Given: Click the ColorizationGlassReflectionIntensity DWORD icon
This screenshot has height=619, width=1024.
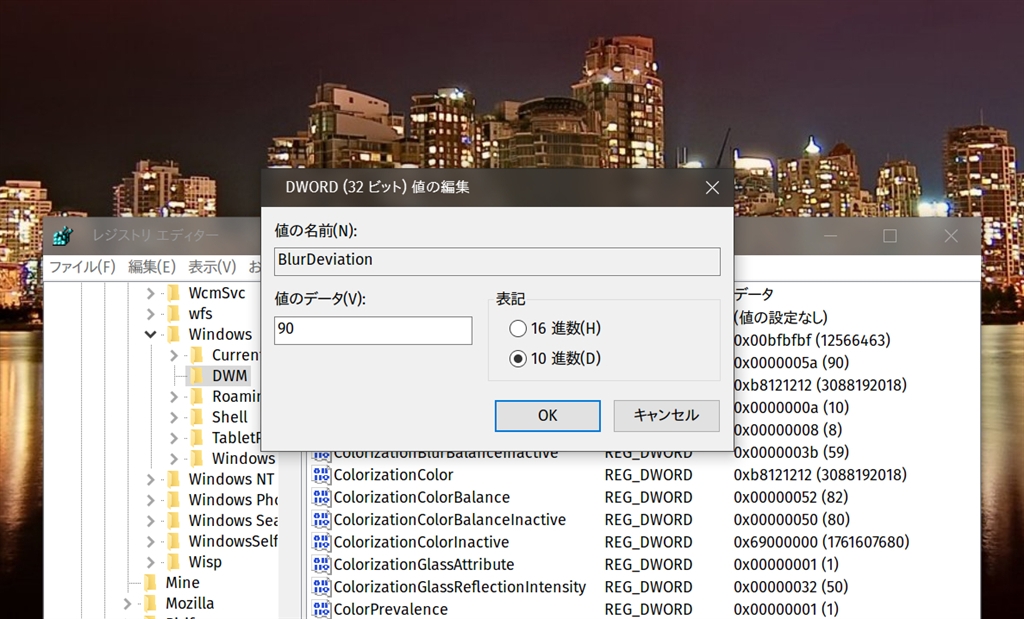Looking at the screenshot, I should click(321, 586).
